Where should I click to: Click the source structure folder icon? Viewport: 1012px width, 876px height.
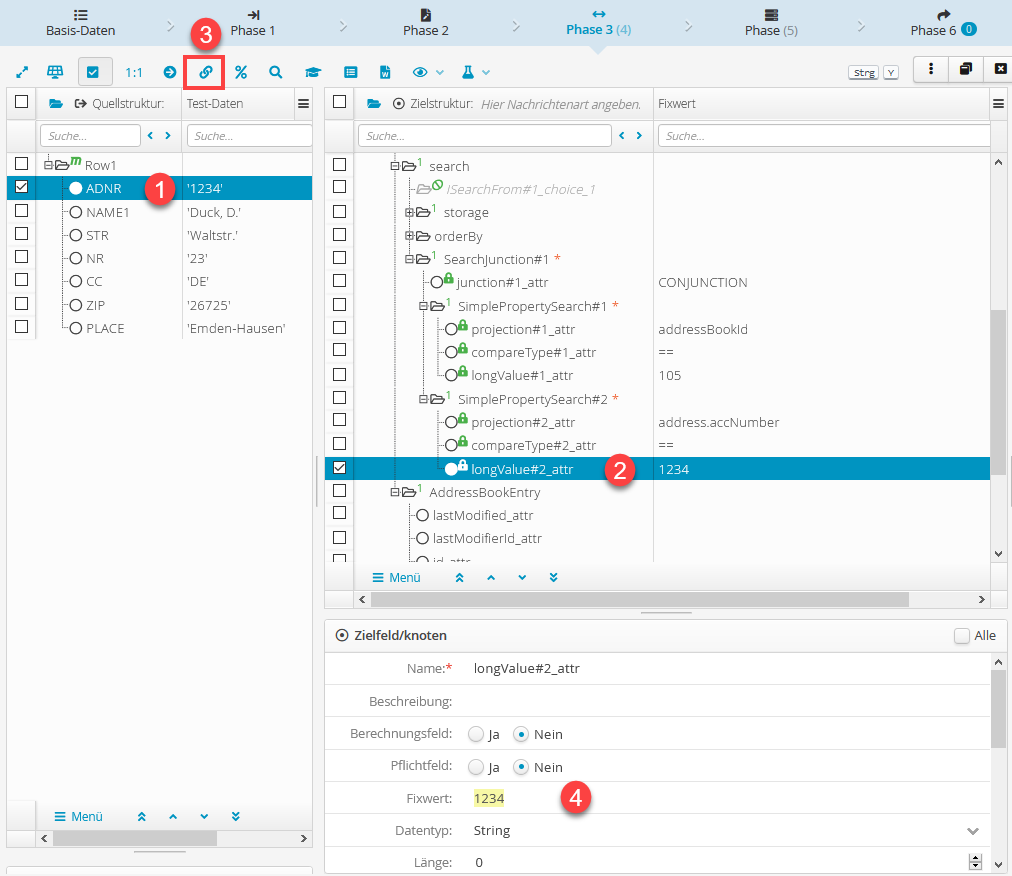tap(56, 103)
